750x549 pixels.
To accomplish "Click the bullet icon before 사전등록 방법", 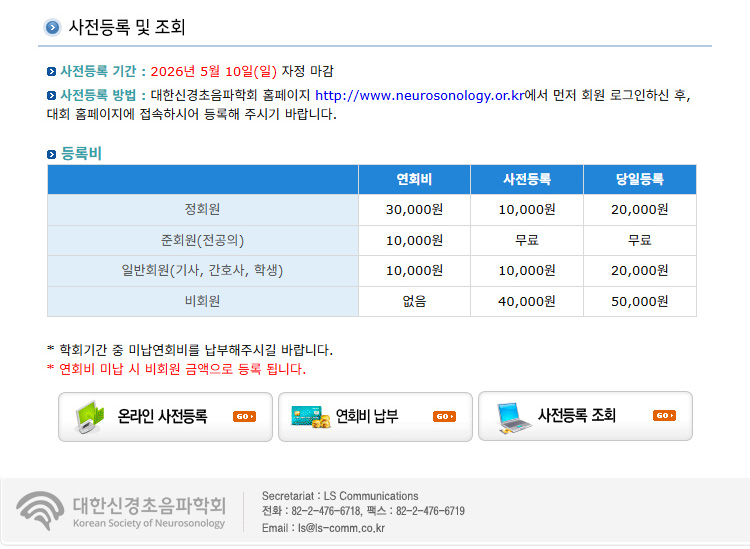I will tap(52, 96).
